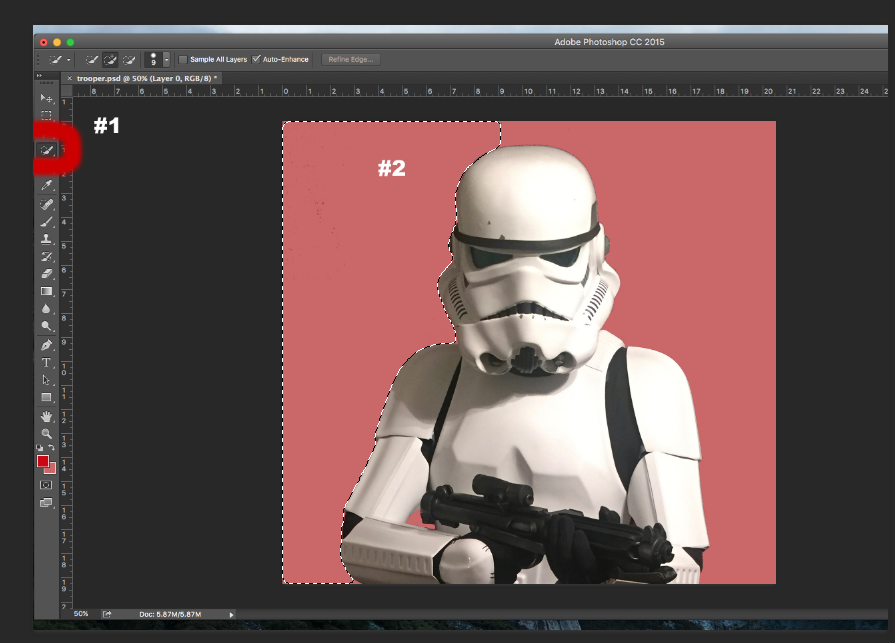Change the screen mode
This screenshot has width=895, height=643.
[46, 503]
